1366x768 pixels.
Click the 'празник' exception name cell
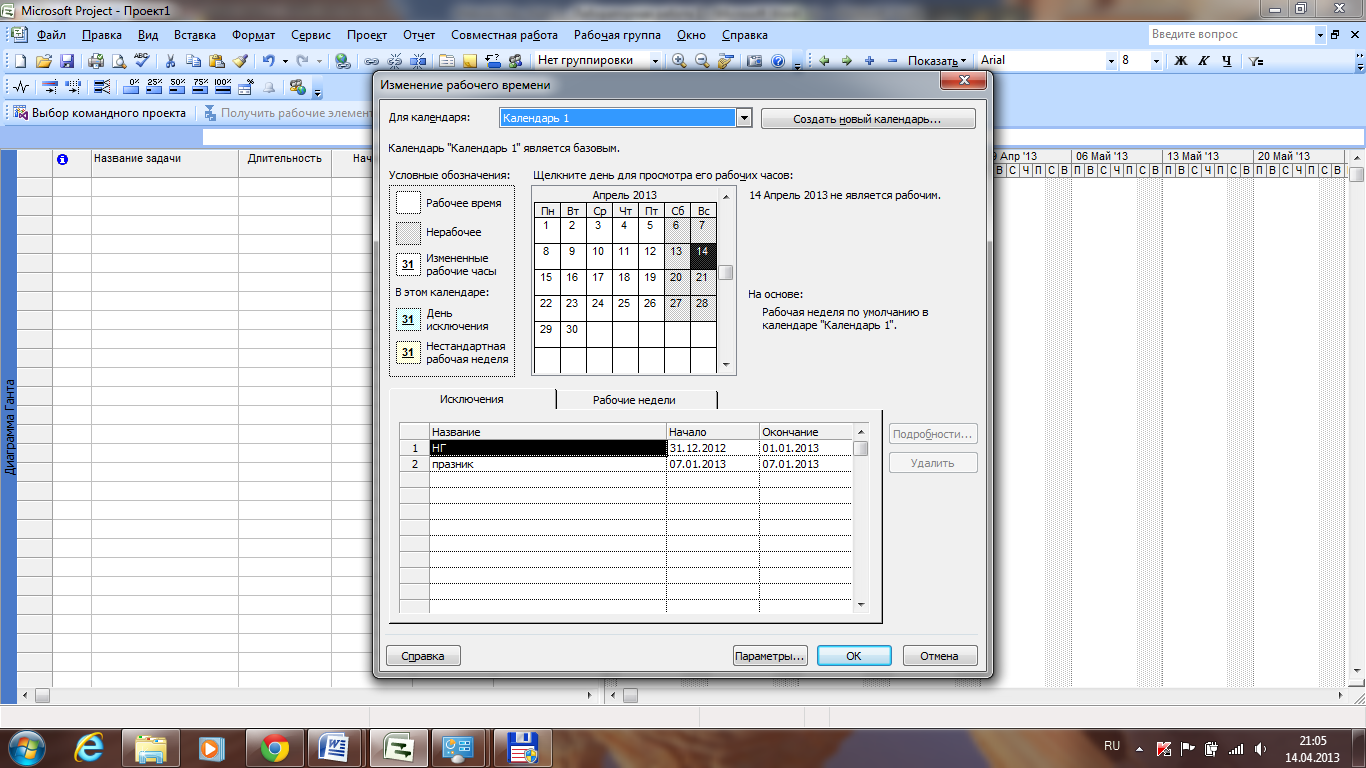point(548,464)
